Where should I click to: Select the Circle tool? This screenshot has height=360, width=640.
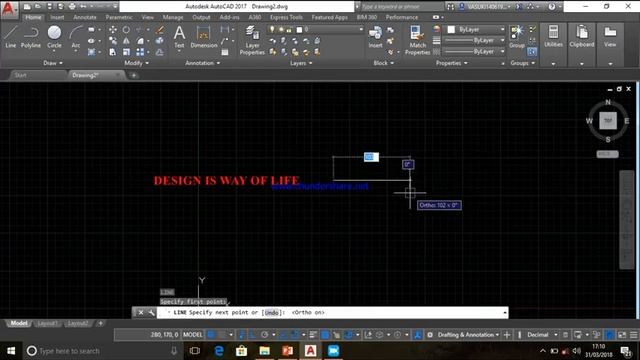[54, 37]
